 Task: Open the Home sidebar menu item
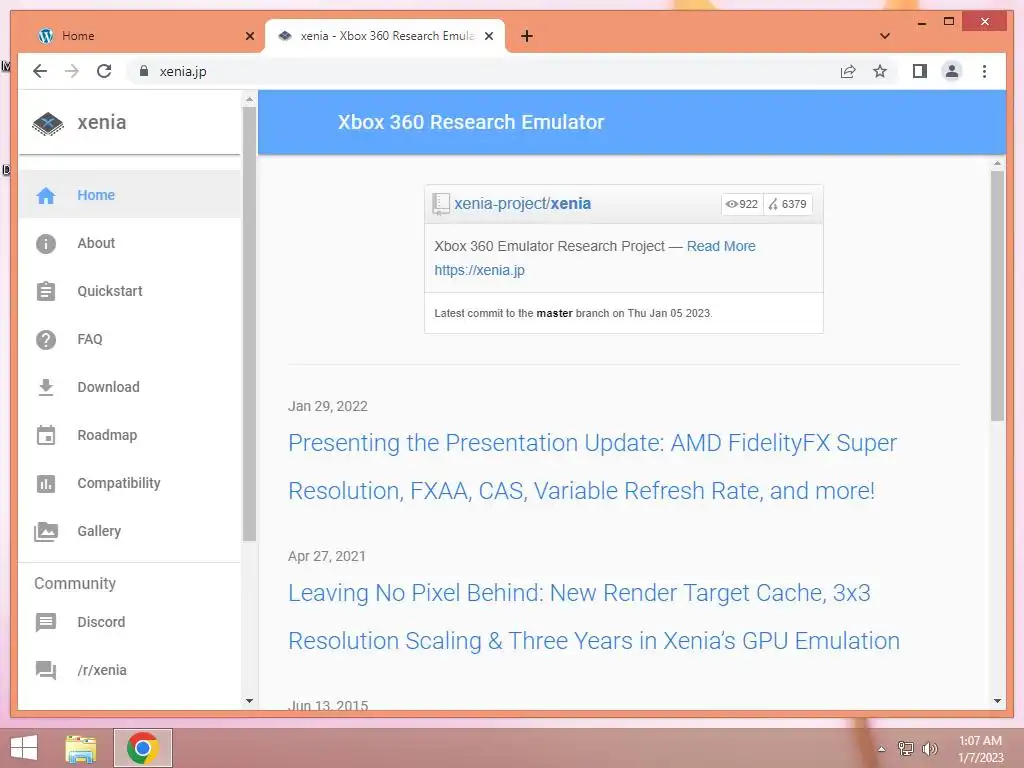pos(129,195)
